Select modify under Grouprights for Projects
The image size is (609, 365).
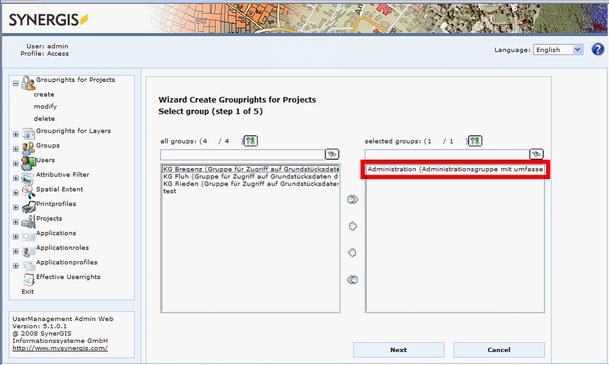[45, 106]
